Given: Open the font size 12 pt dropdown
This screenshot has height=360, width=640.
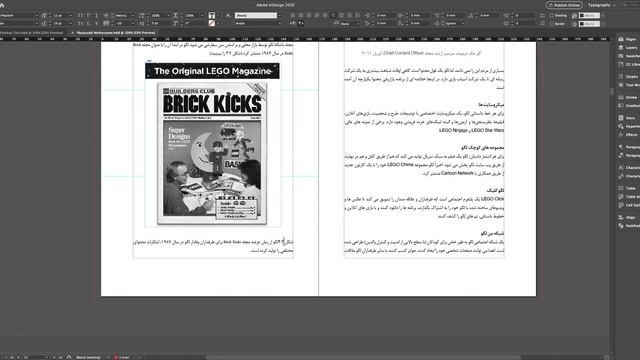Looking at the screenshot, I should (71, 16).
